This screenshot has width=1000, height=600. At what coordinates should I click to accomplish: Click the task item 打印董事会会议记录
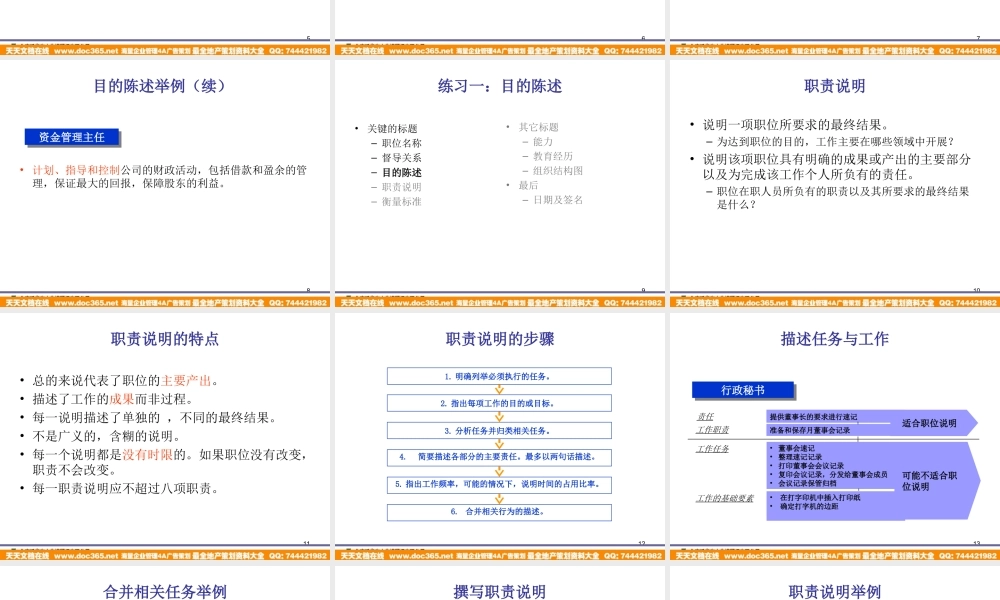tap(811, 465)
